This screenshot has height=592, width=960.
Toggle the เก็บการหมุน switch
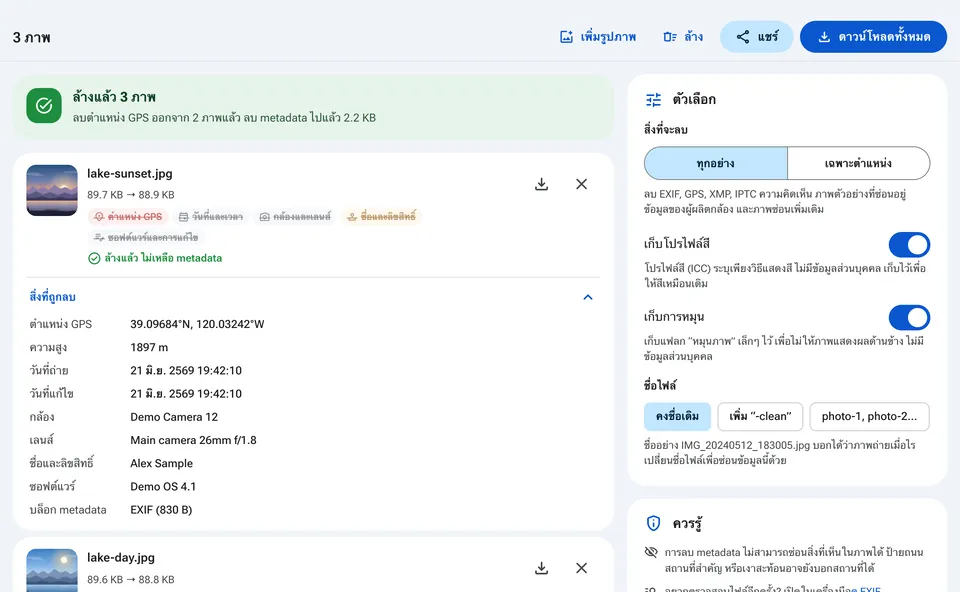[909, 318]
